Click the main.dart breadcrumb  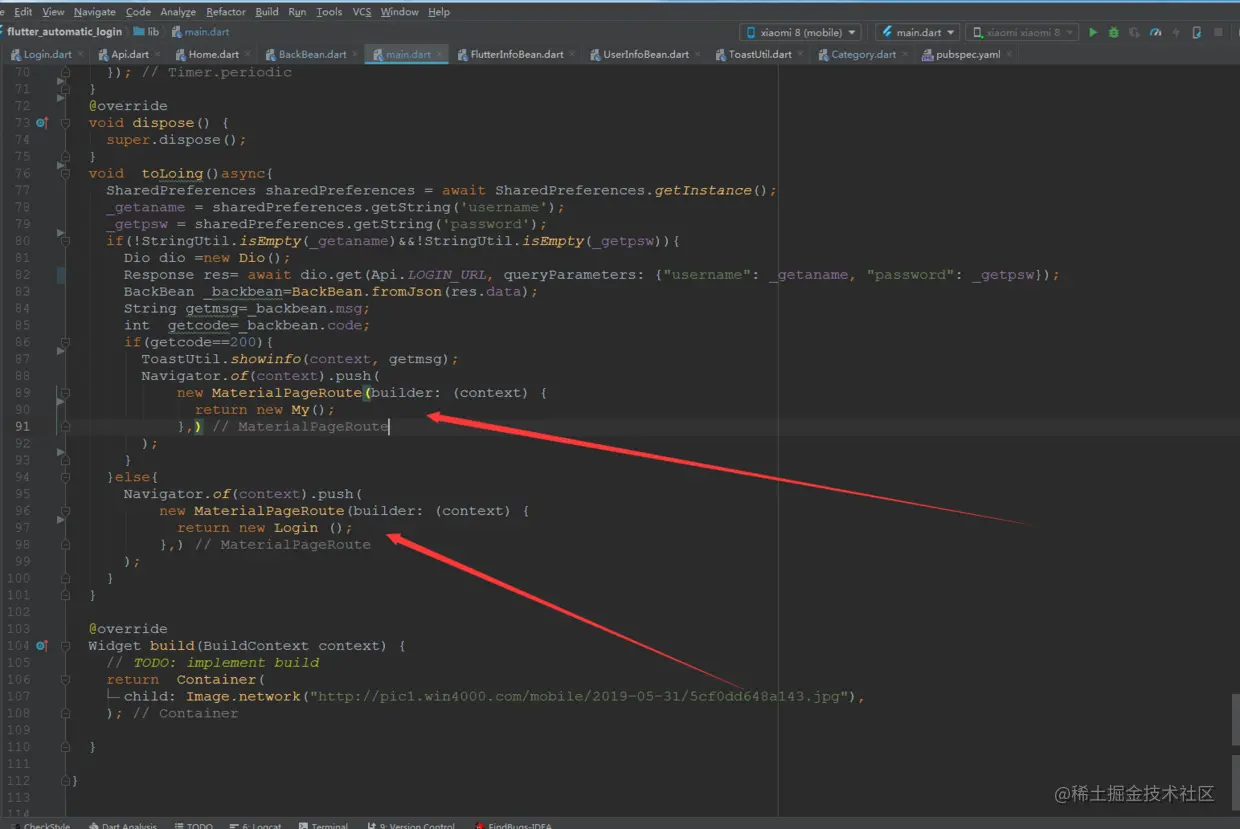(x=200, y=32)
